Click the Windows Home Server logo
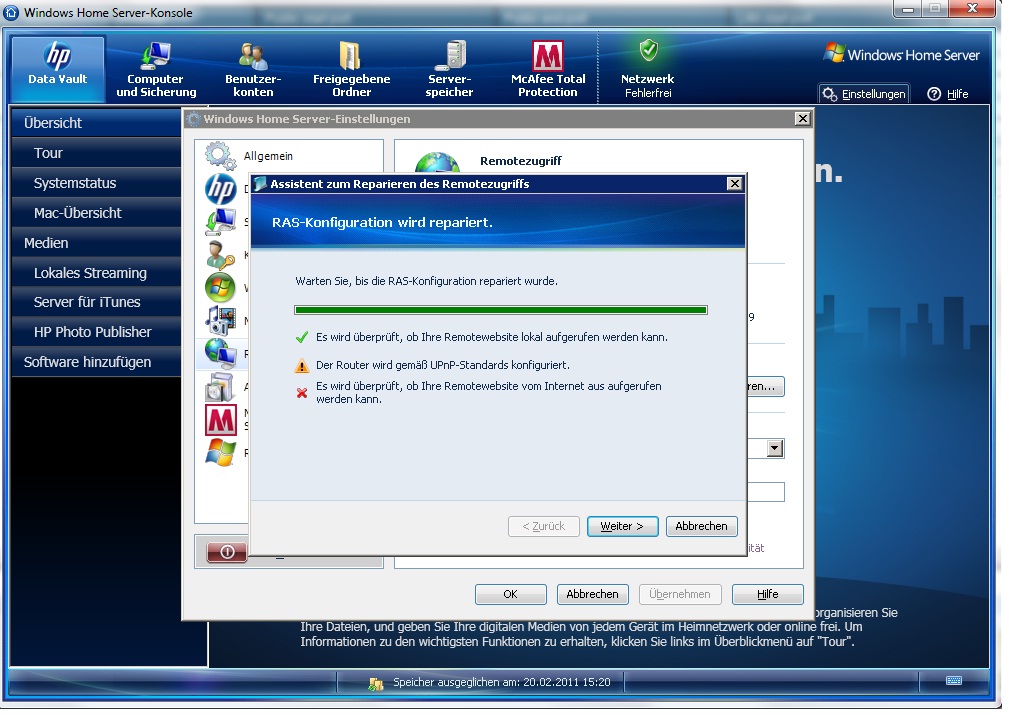1009x717 pixels. (901, 54)
